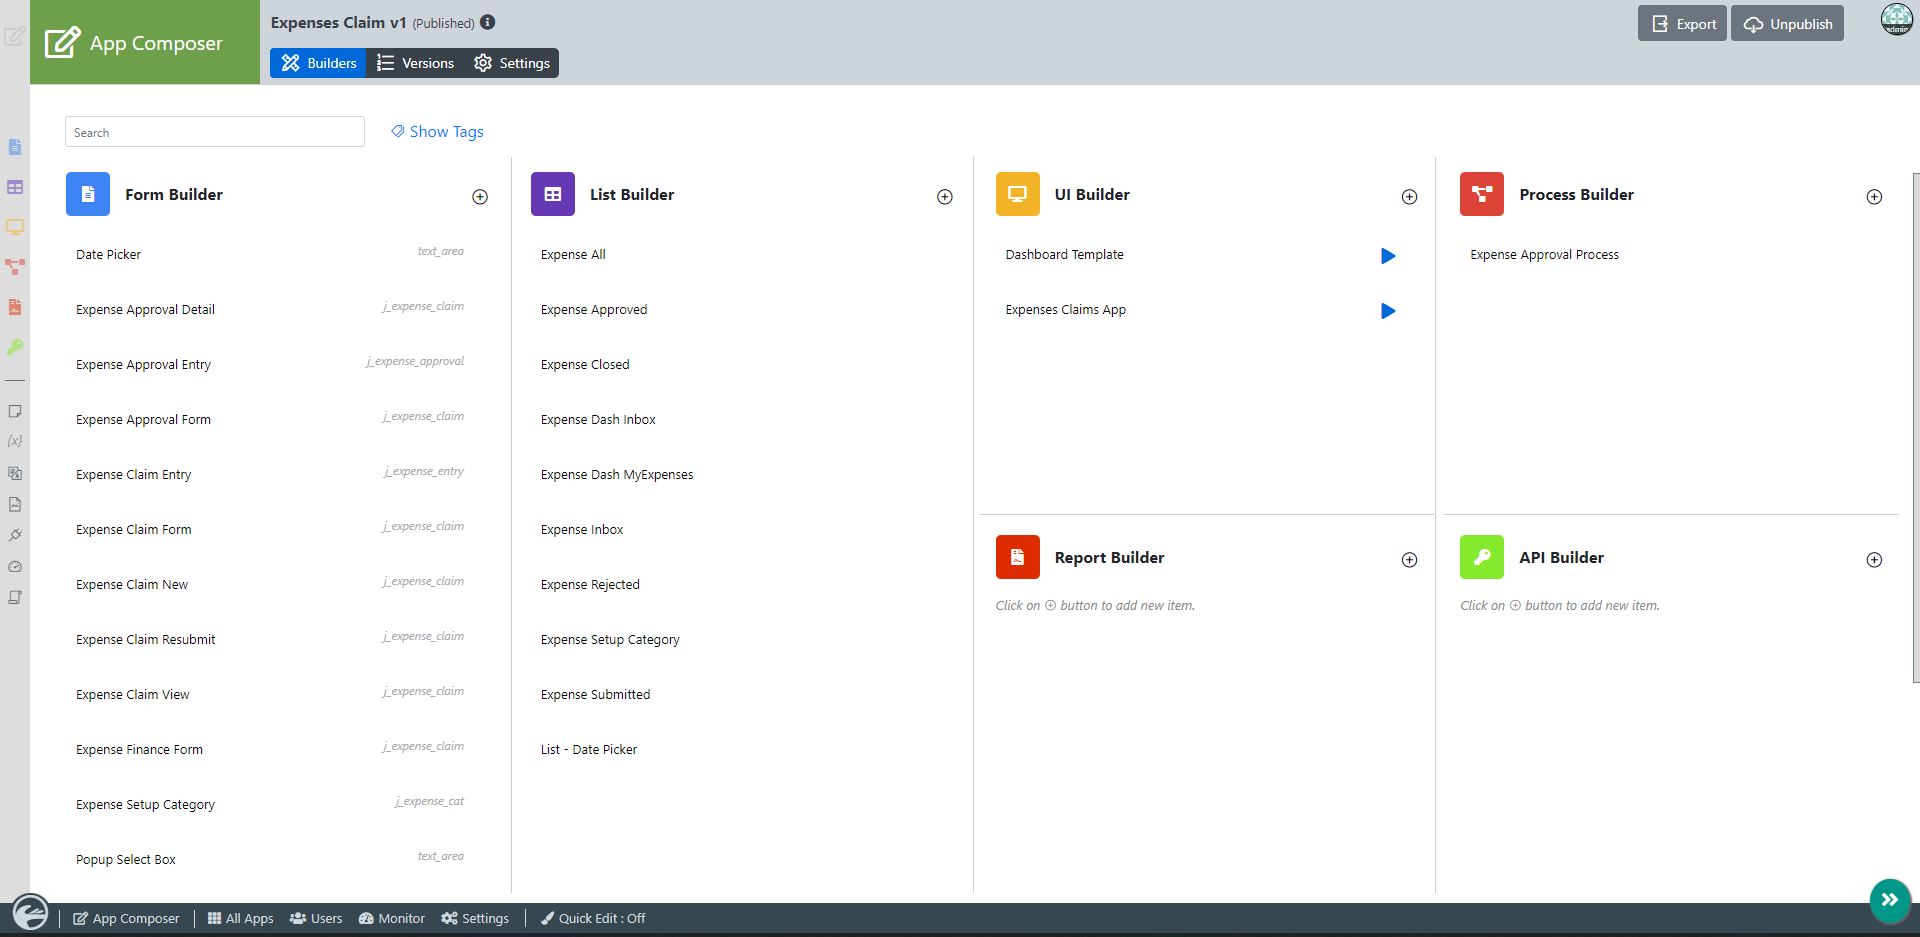Switch to the Builders tab
Viewport: 1920px width, 937px height.
[318, 63]
